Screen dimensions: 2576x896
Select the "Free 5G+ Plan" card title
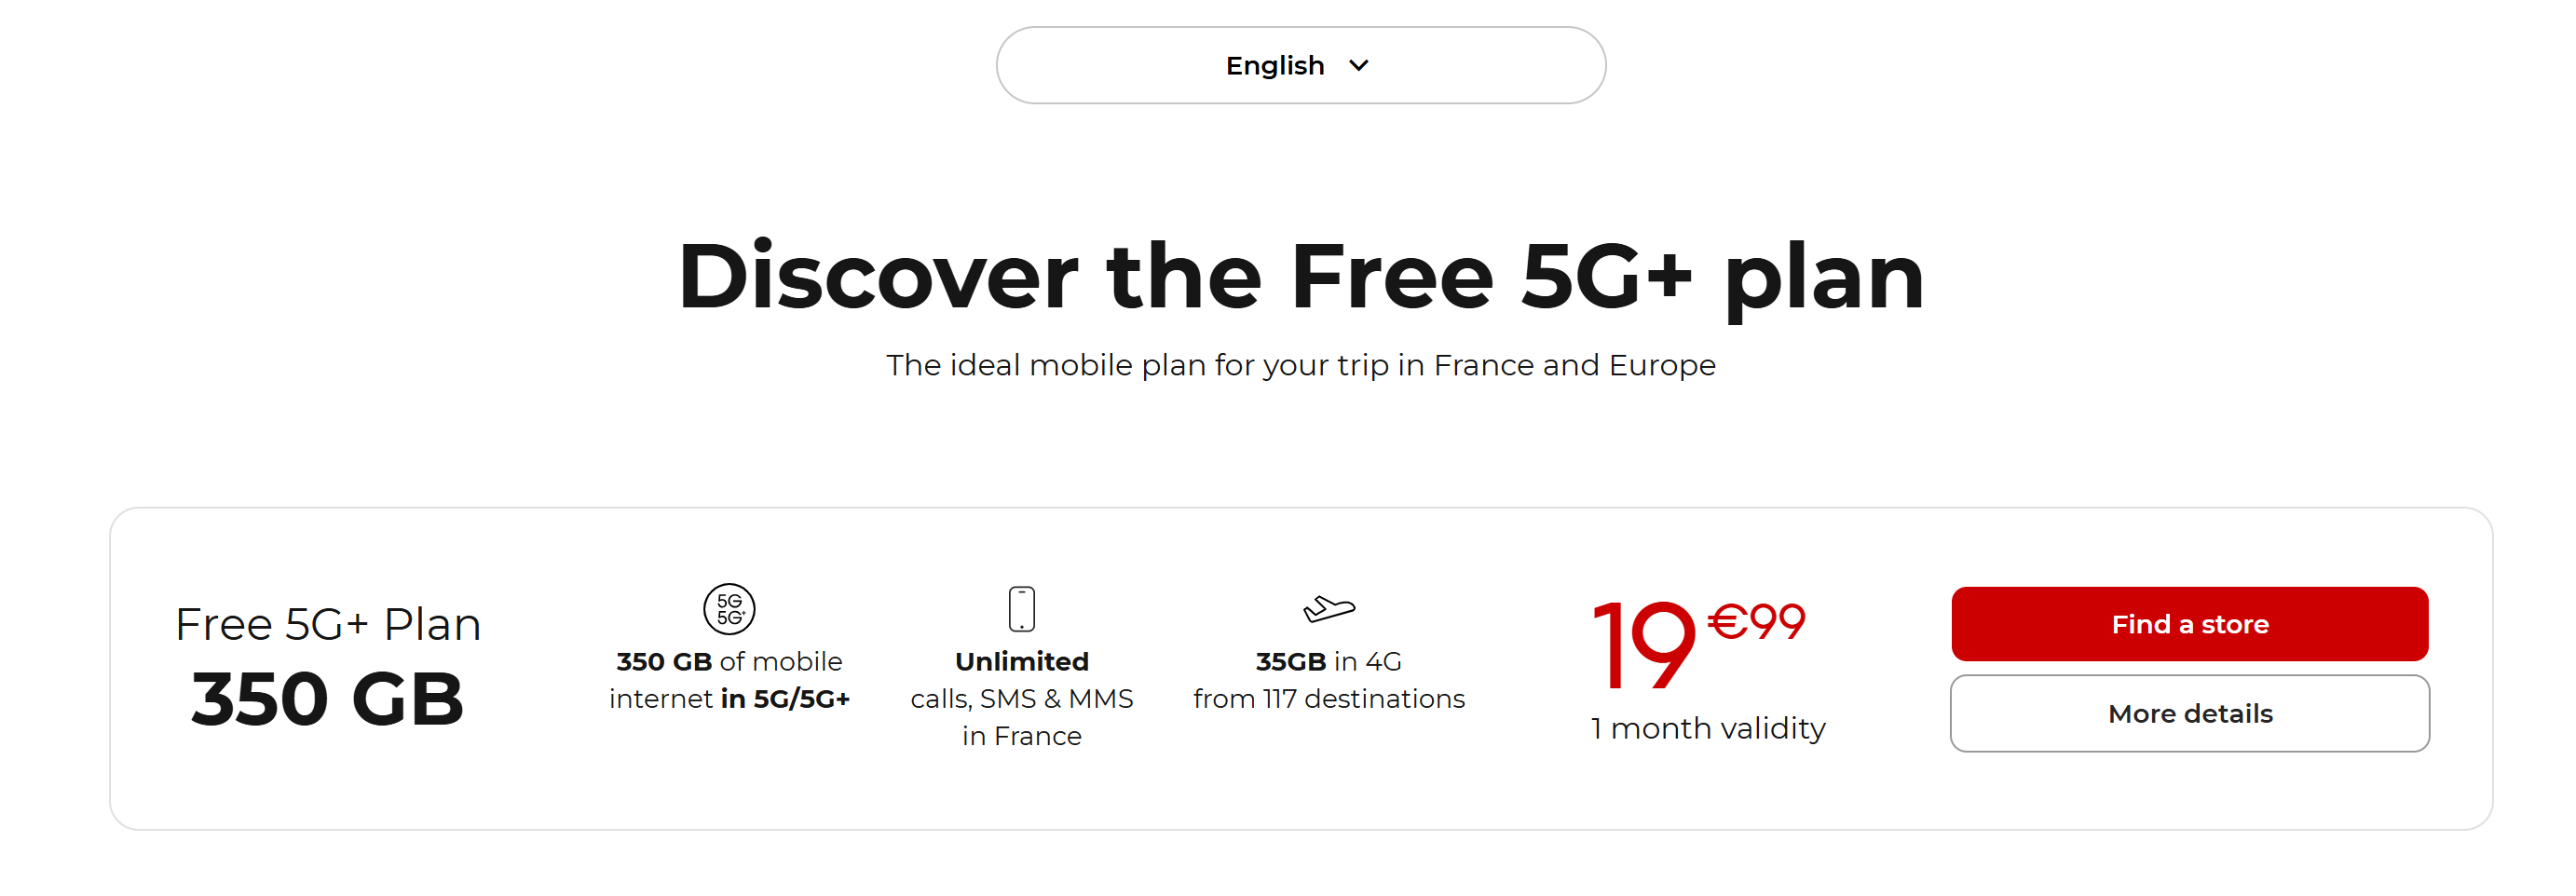[328, 625]
